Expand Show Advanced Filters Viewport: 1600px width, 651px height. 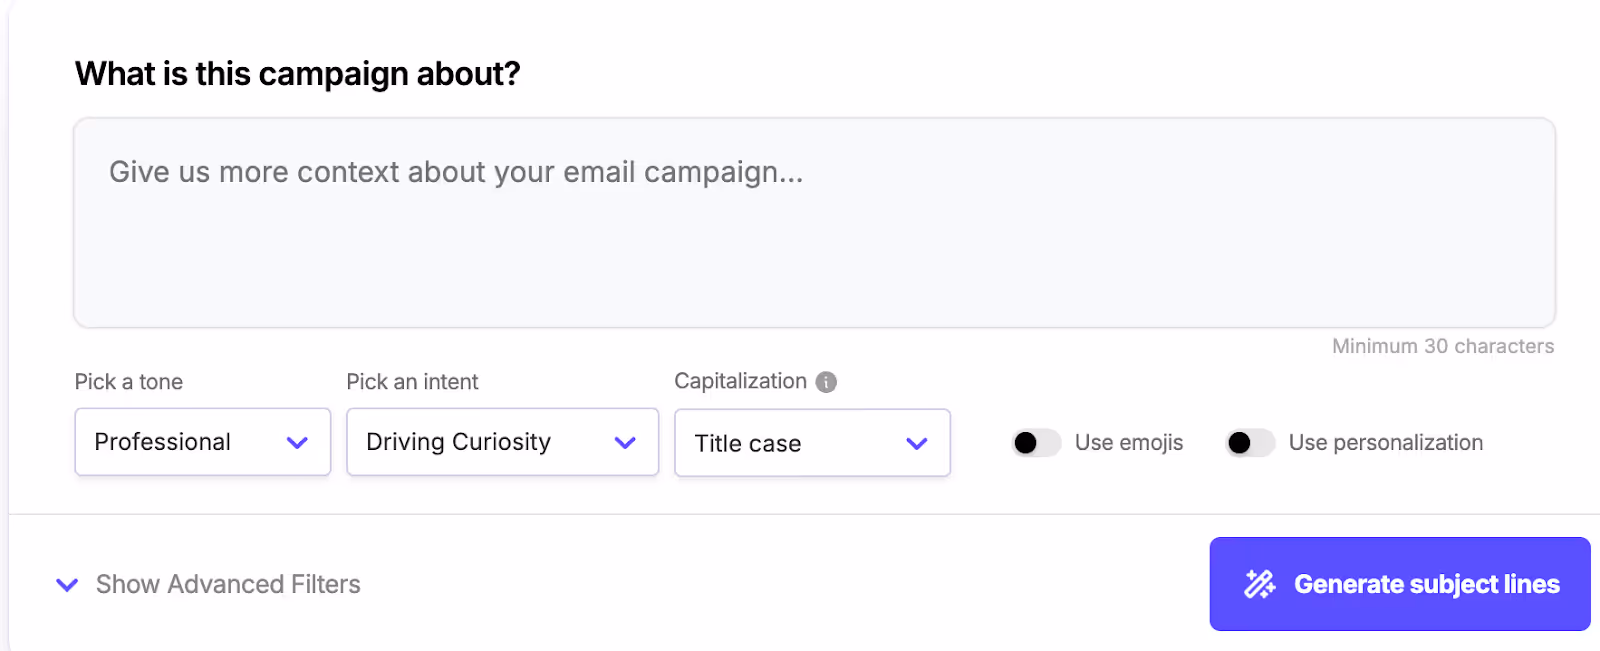point(228,584)
